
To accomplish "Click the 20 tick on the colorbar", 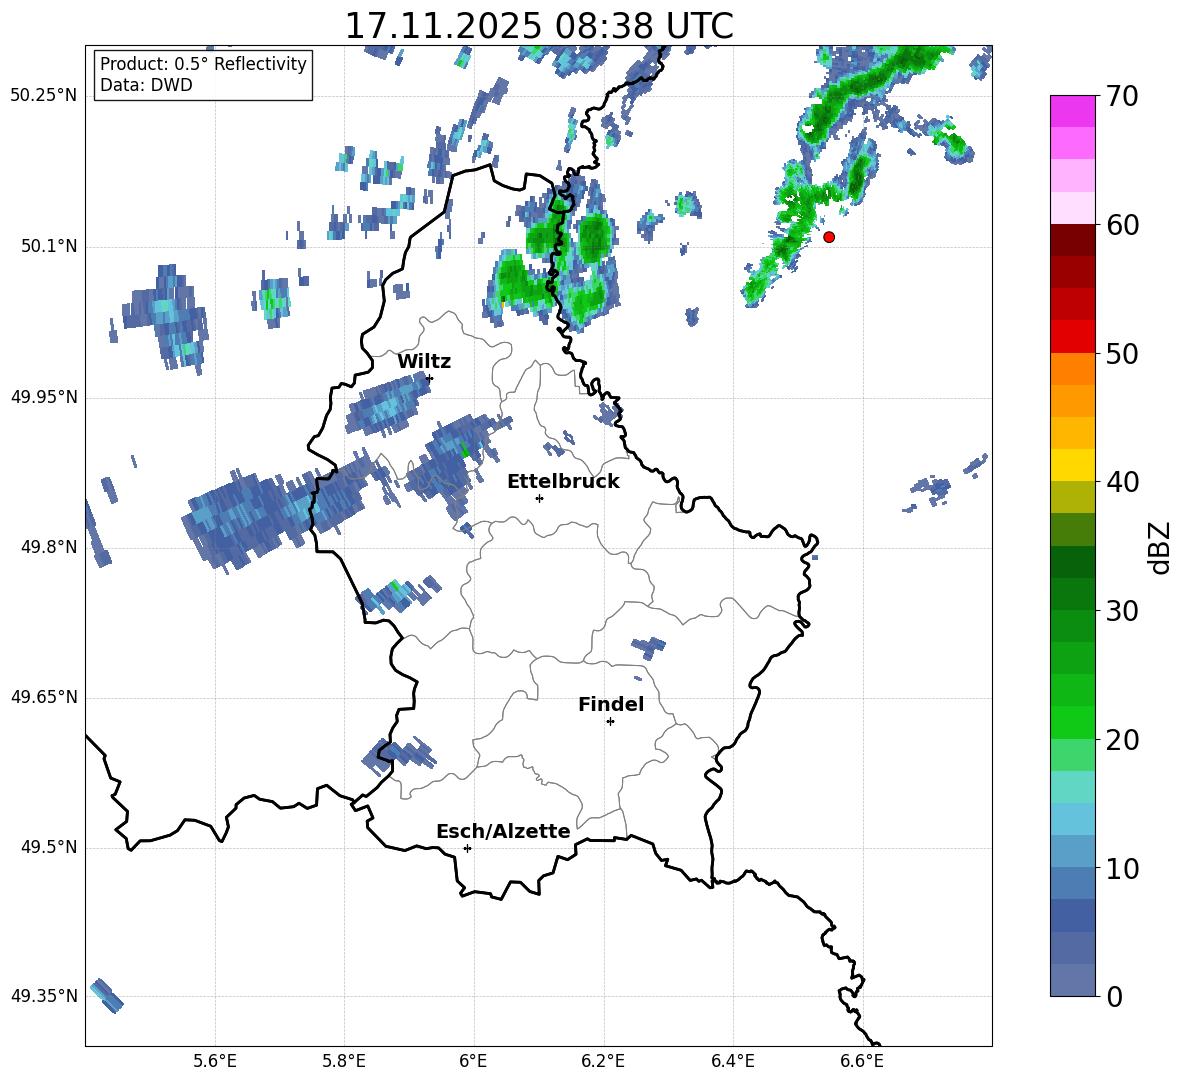I will tap(1122, 740).
